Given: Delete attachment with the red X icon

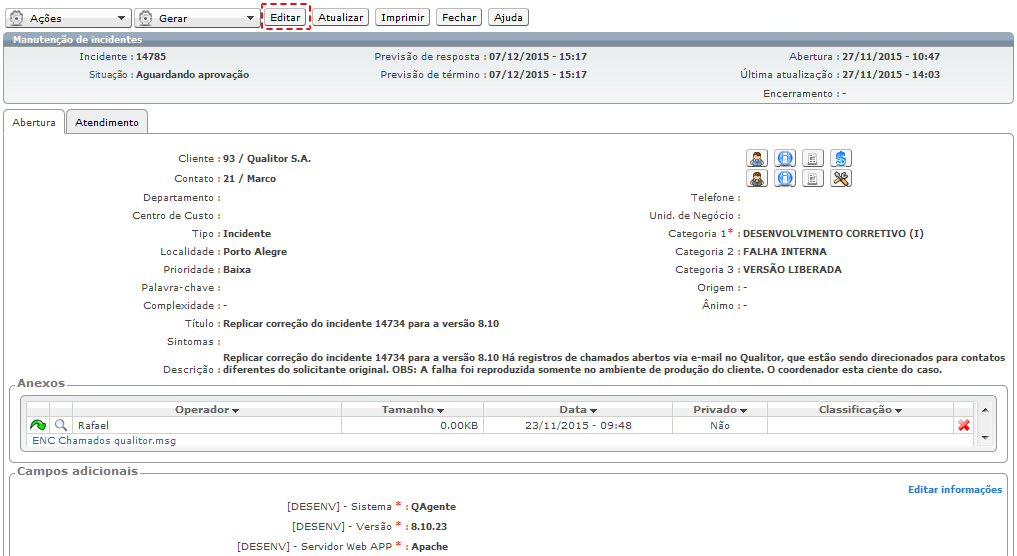Looking at the screenshot, I should click(963, 425).
